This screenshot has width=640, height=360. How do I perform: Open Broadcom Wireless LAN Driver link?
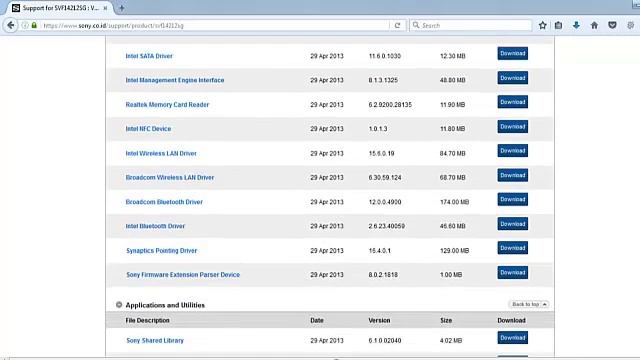point(170,178)
